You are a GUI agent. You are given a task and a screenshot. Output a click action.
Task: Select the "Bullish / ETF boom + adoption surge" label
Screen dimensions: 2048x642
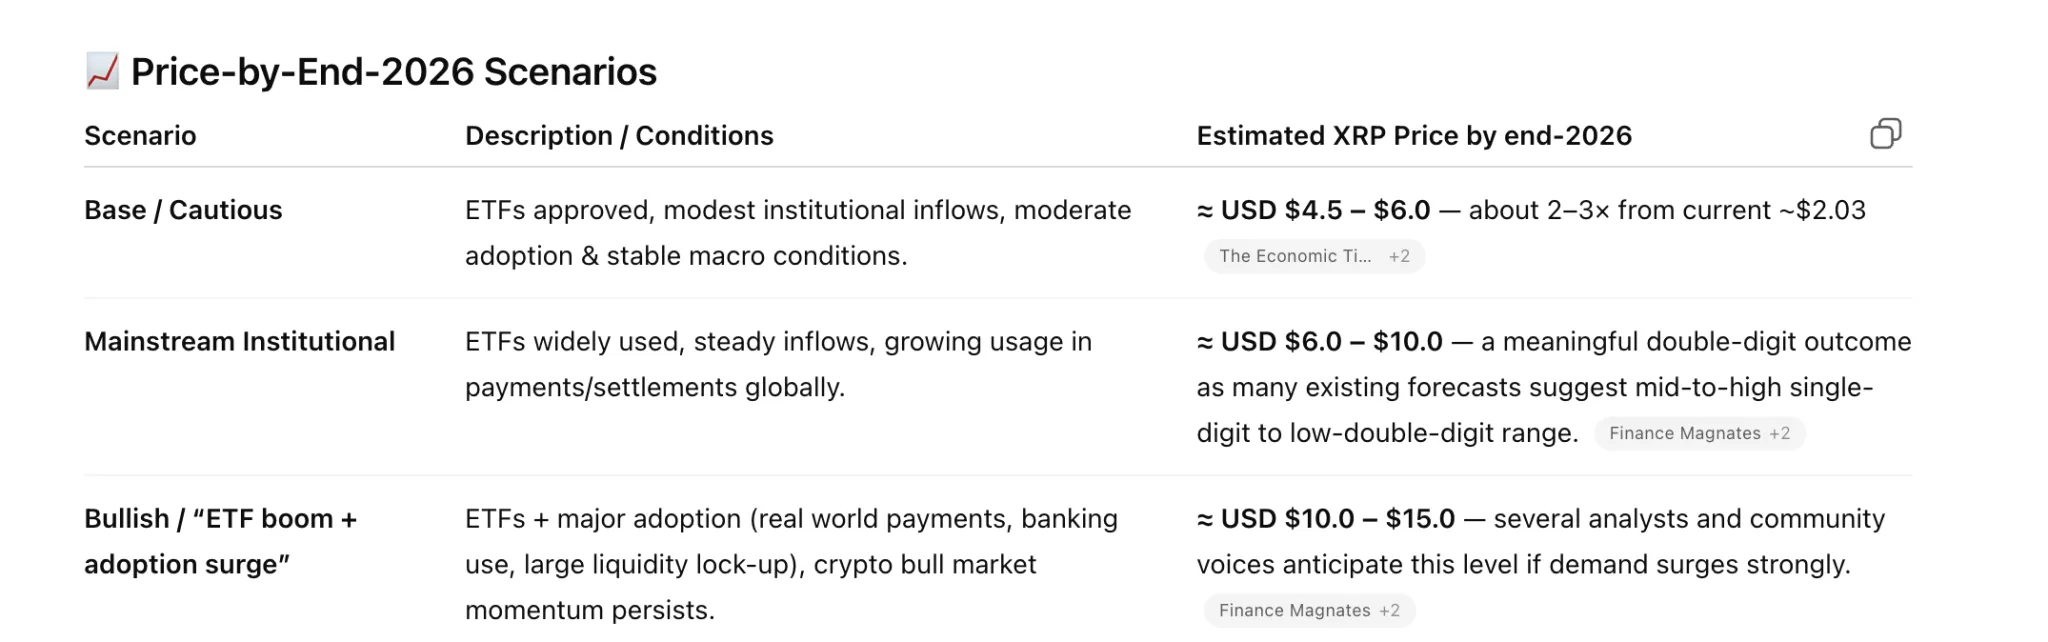coord(222,540)
